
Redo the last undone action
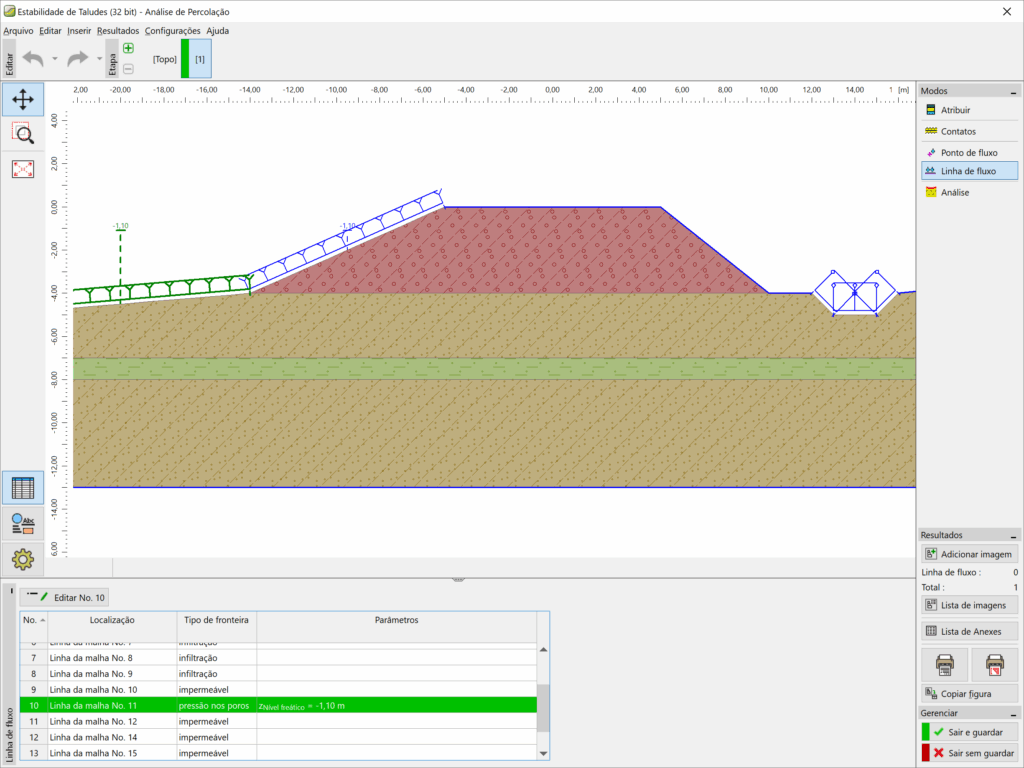pyautogui.click(x=78, y=59)
